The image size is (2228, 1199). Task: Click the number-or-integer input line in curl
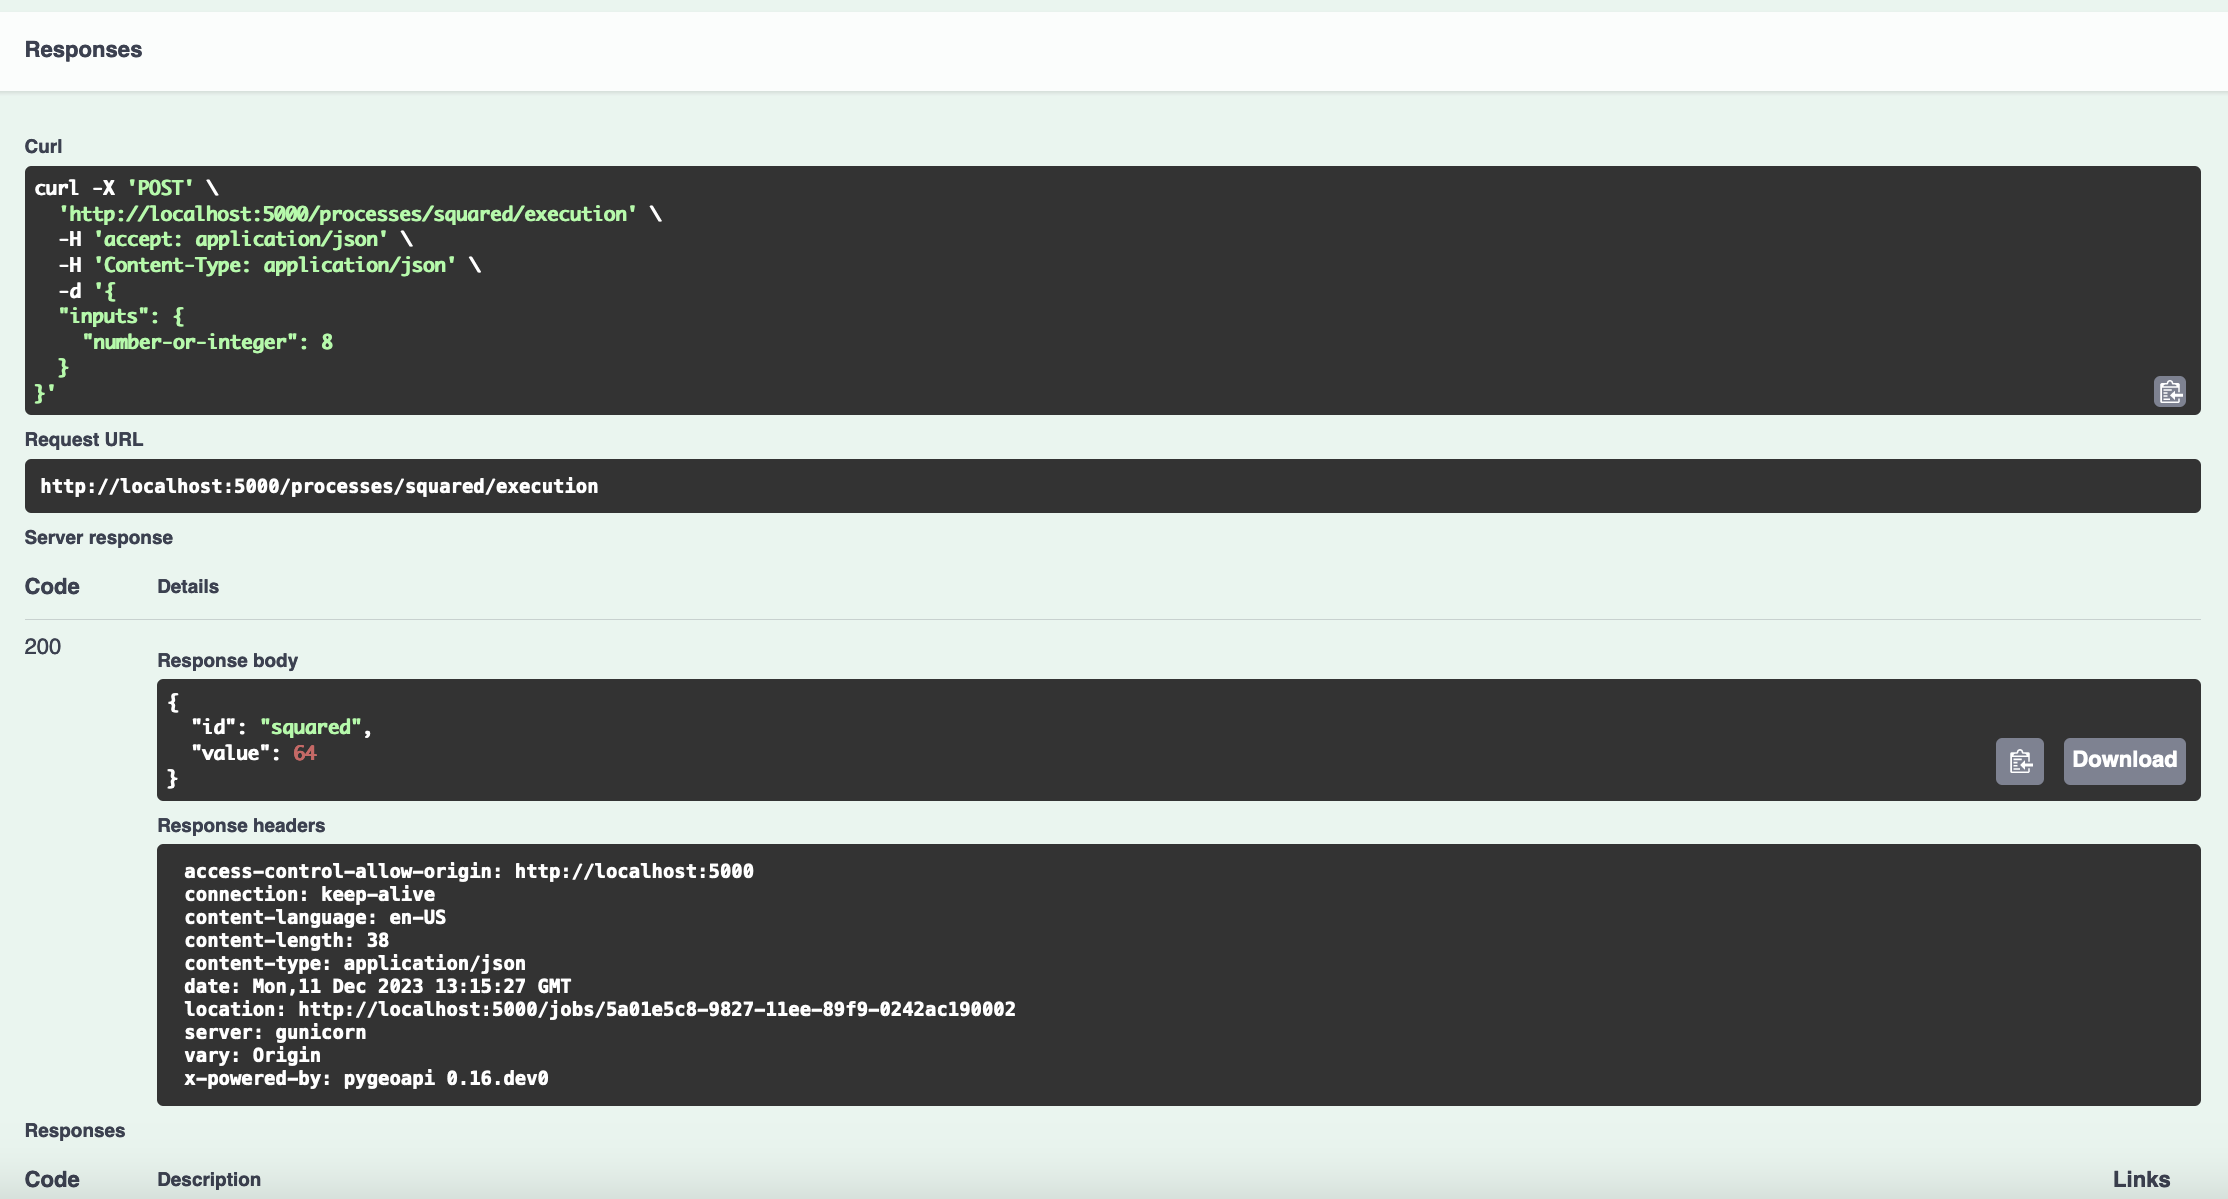click(208, 342)
